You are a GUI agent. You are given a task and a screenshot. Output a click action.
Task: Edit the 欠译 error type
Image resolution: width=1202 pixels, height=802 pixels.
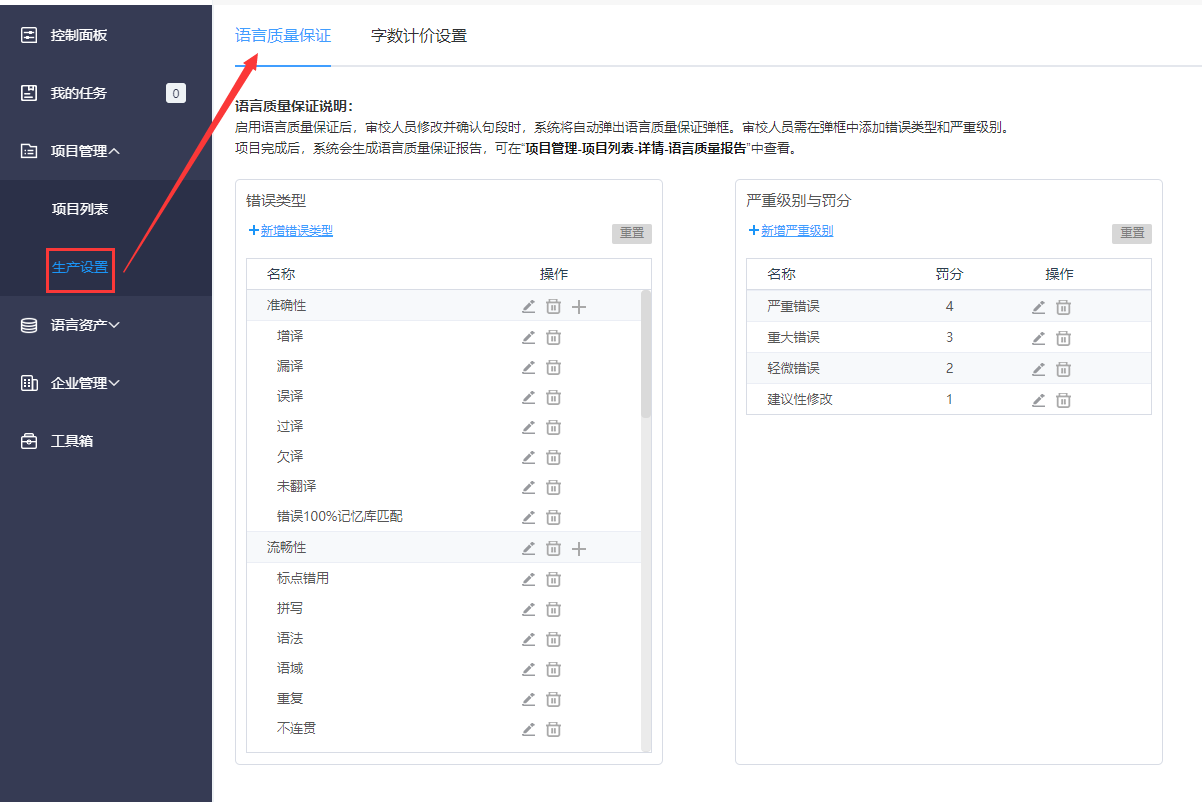pyautogui.click(x=529, y=457)
